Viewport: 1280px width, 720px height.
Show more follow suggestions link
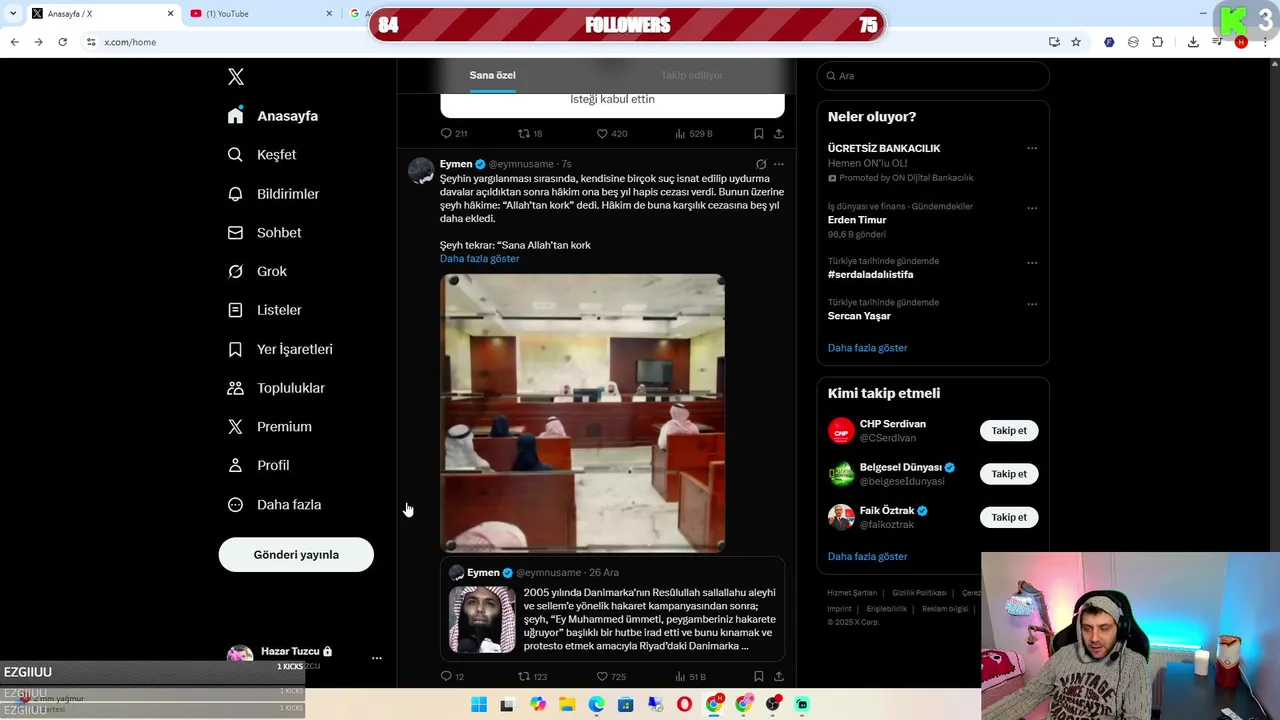(x=867, y=557)
